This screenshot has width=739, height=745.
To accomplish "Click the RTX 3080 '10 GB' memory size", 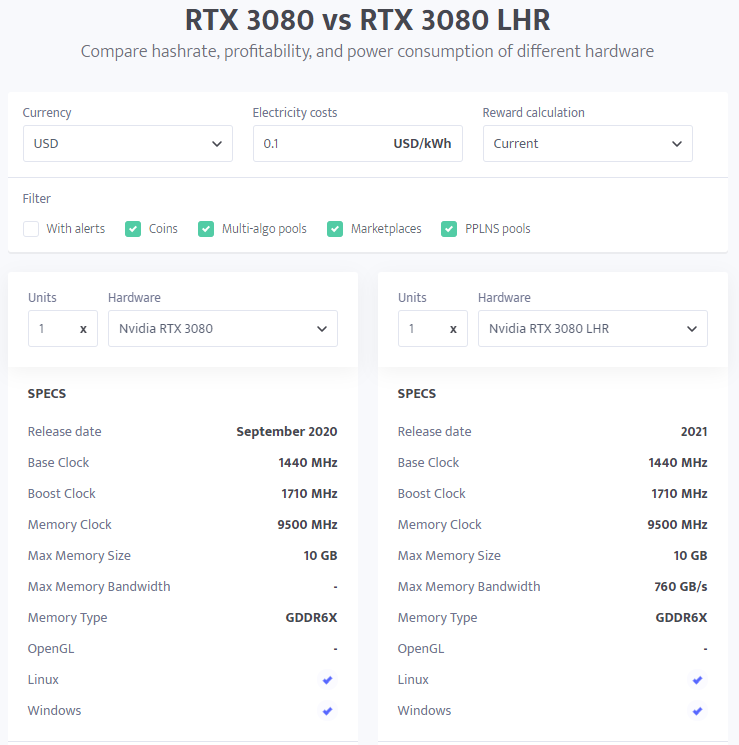I will [320, 555].
